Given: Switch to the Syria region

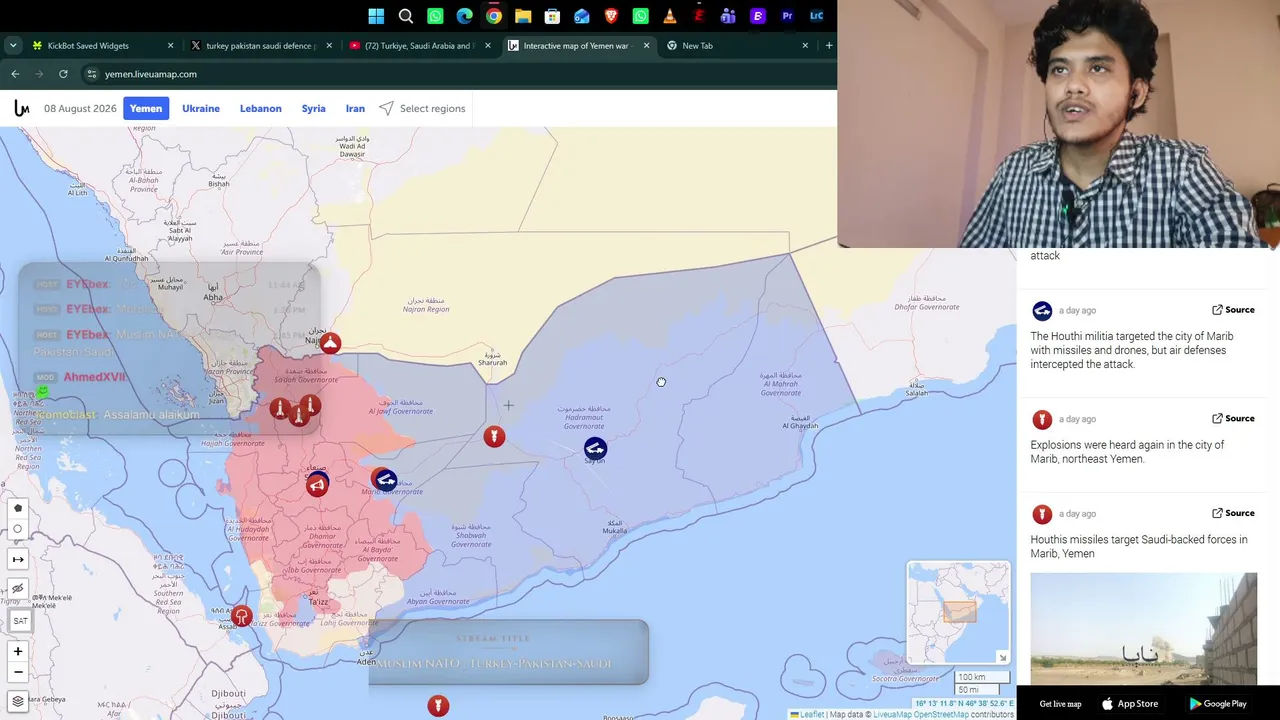Looking at the screenshot, I should coord(314,108).
